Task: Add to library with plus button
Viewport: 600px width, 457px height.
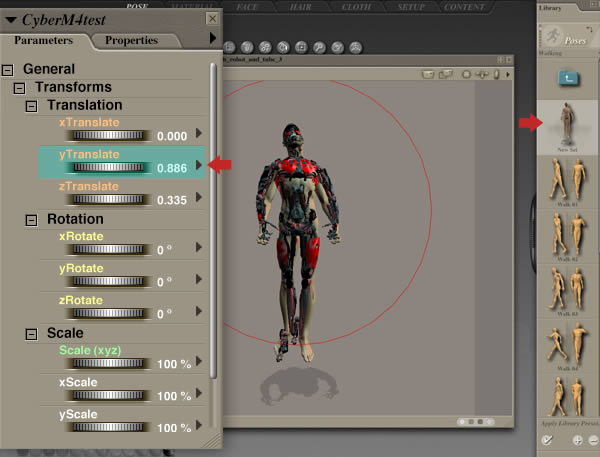Action: click(578, 440)
